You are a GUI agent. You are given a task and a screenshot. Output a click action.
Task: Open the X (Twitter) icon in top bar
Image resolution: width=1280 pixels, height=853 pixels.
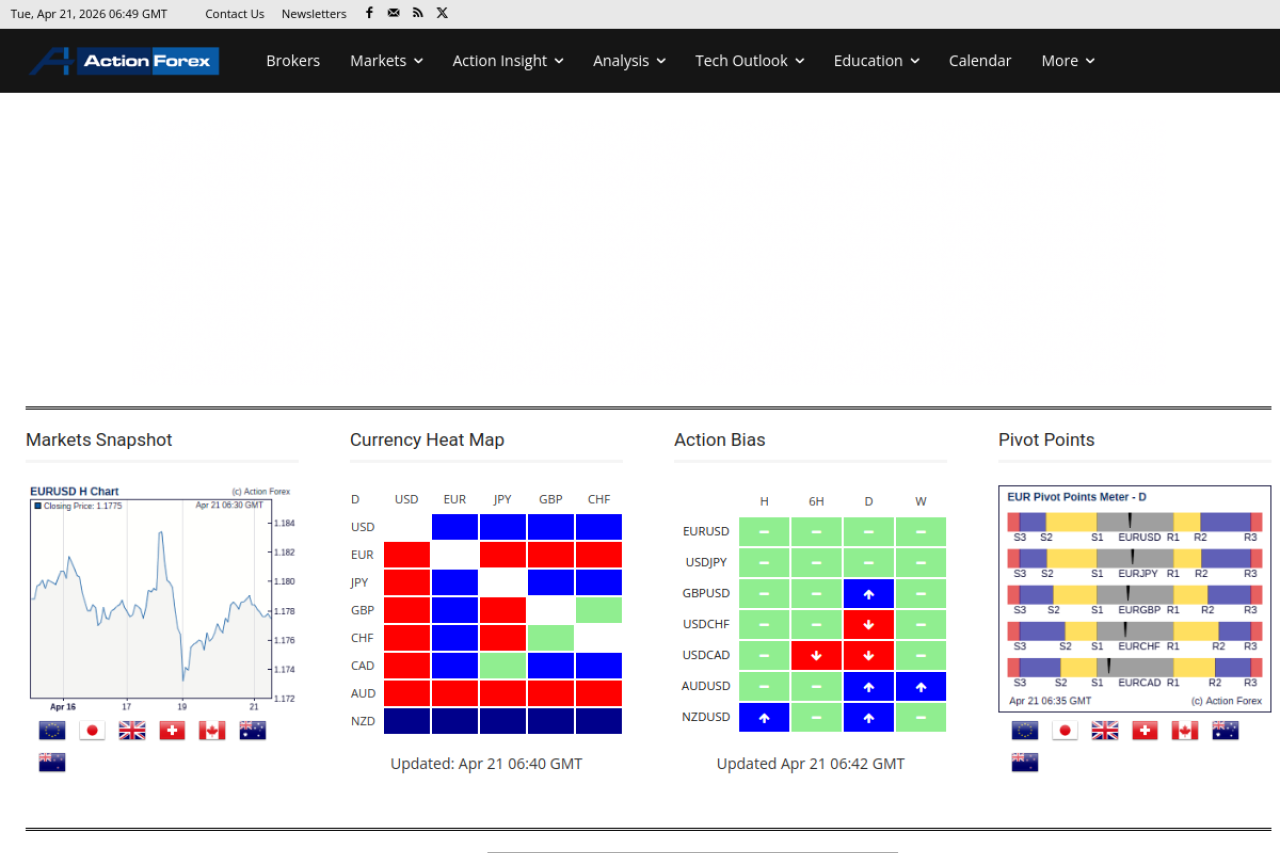[442, 13]
